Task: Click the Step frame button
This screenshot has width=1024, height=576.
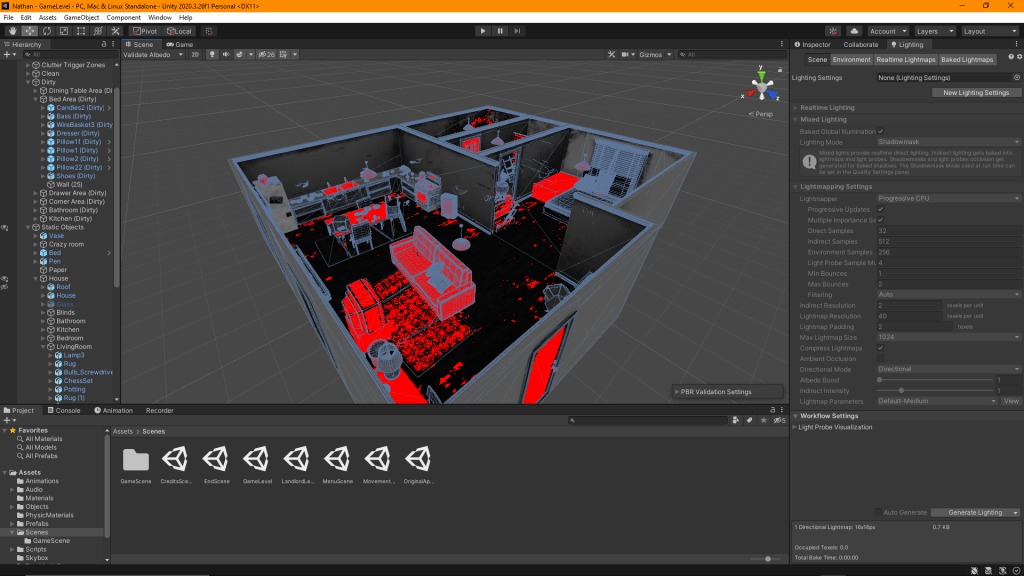Action: [517, 31]
